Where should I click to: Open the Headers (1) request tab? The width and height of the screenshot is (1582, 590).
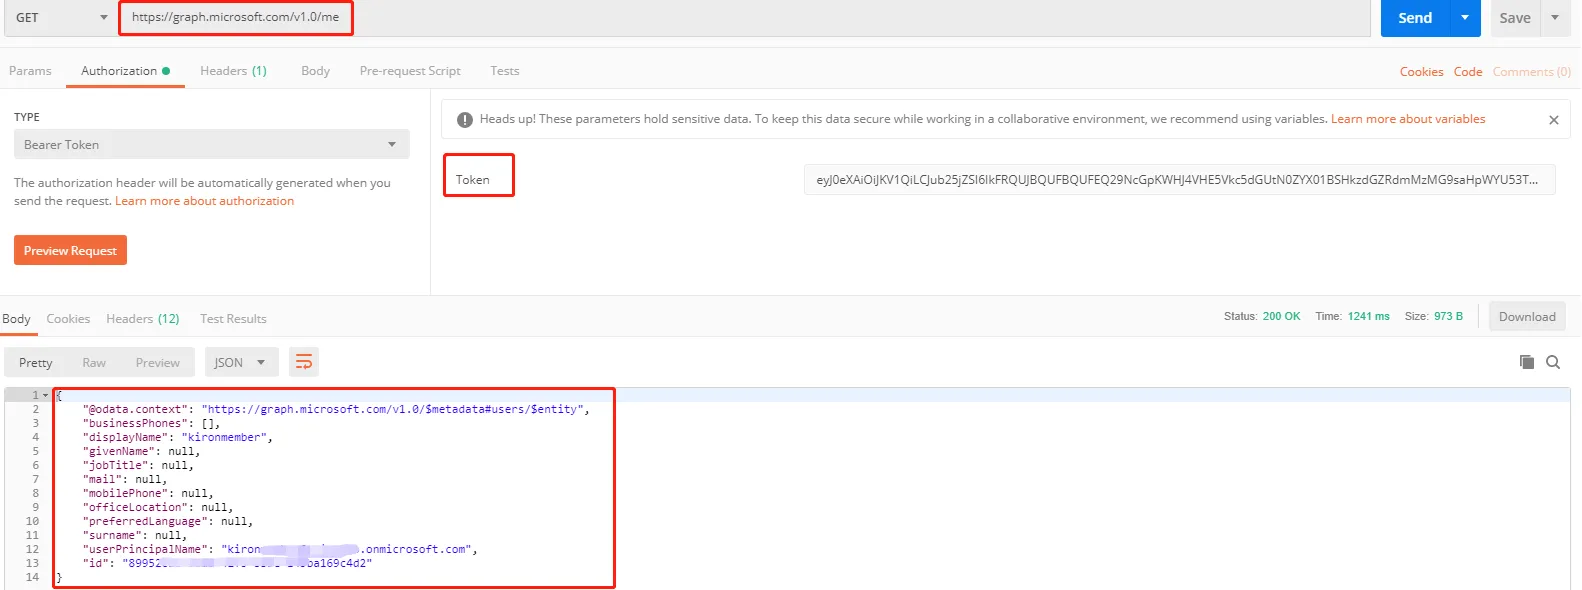(233, 71)
